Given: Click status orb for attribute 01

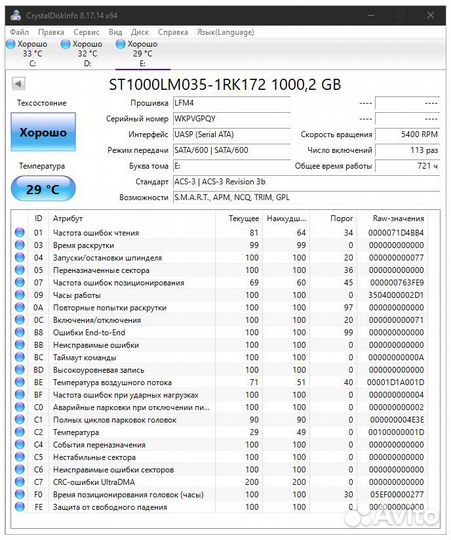Looking at the screenshot, I should coord(20,232).
